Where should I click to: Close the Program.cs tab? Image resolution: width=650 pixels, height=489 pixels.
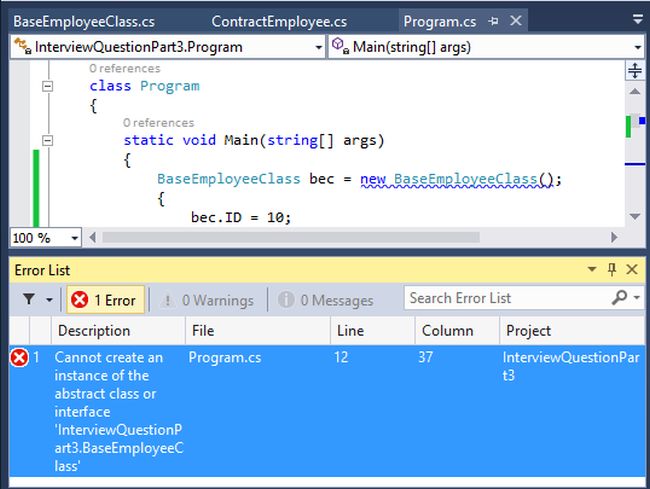pos(516,20)
